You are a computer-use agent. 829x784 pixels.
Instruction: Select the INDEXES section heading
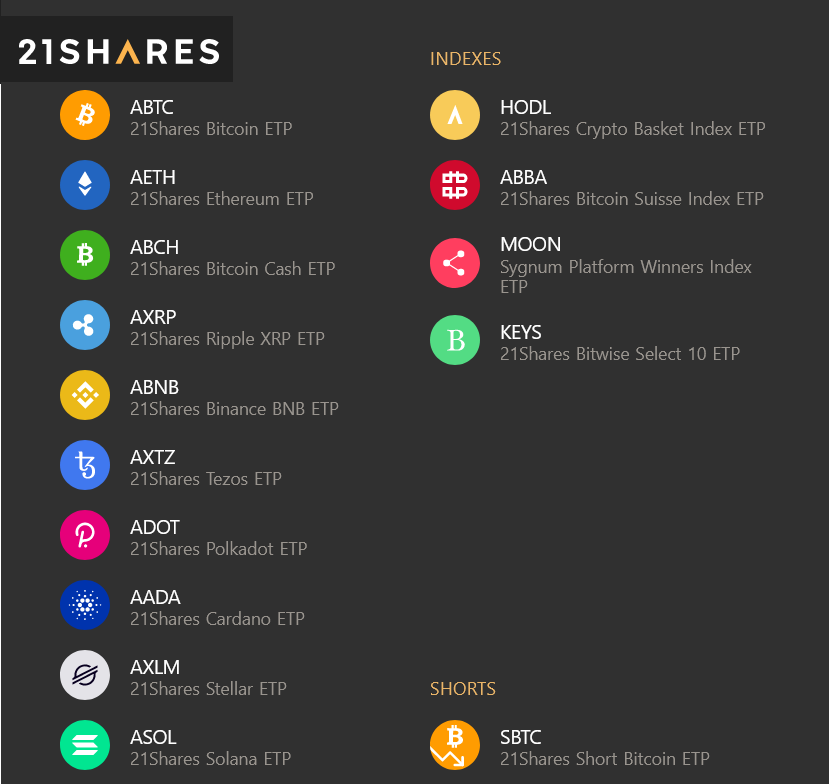[x=465, y=59]
